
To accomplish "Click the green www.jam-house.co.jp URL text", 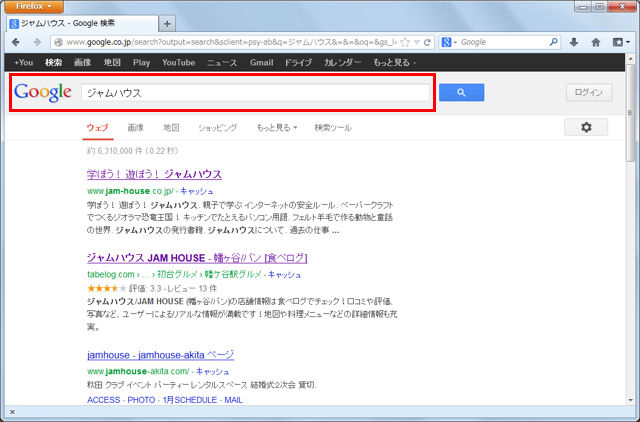I will coord(130,191).
